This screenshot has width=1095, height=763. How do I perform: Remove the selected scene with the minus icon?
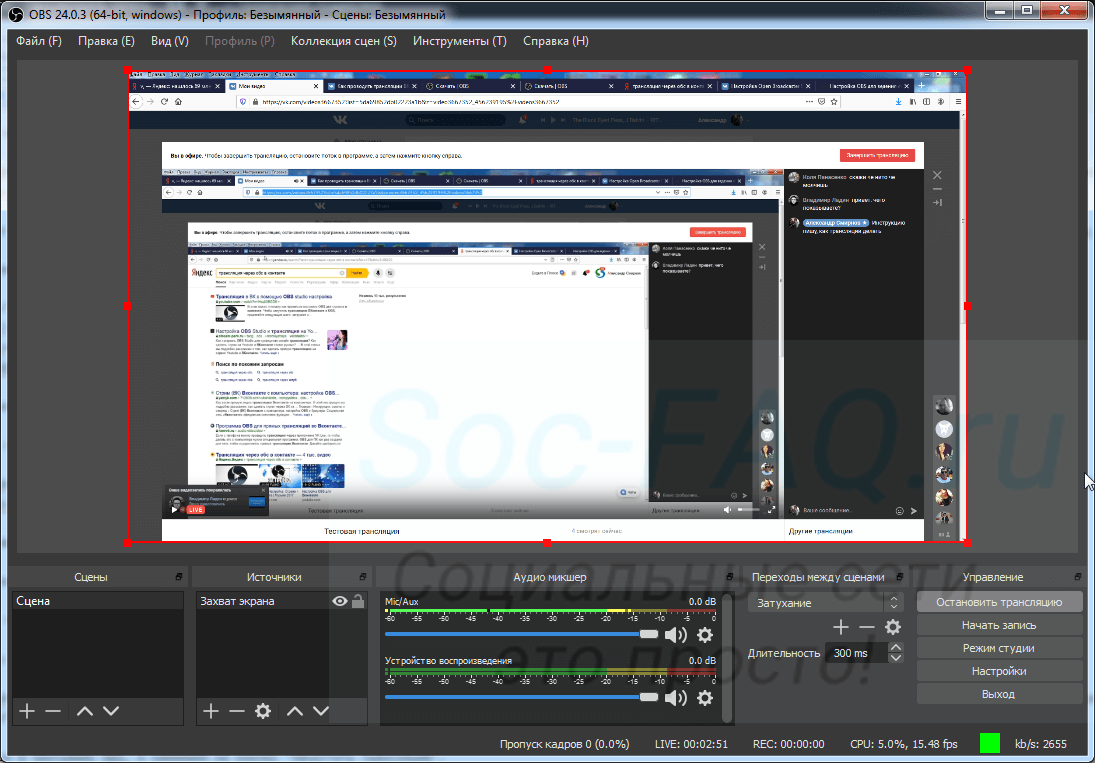coord(53,711)
